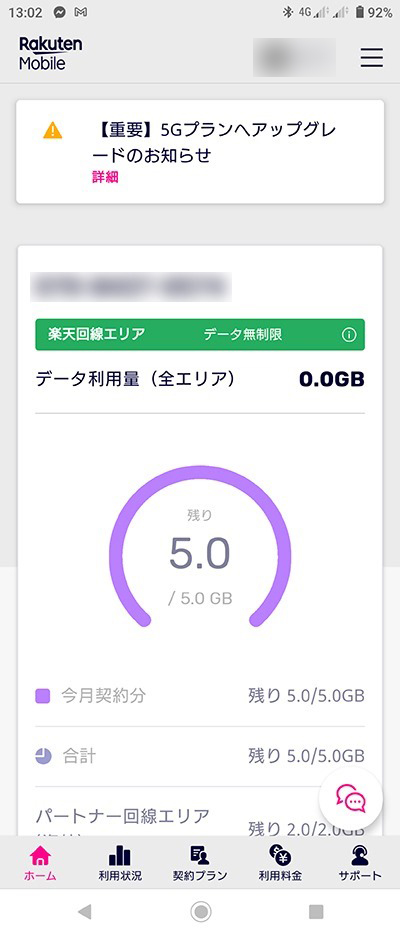Image resolution: width=400 pixels, height=934 pixels.
Task: Tap the 契約プラン document icon
Action: pyautogui.click(x=200, y=856)
